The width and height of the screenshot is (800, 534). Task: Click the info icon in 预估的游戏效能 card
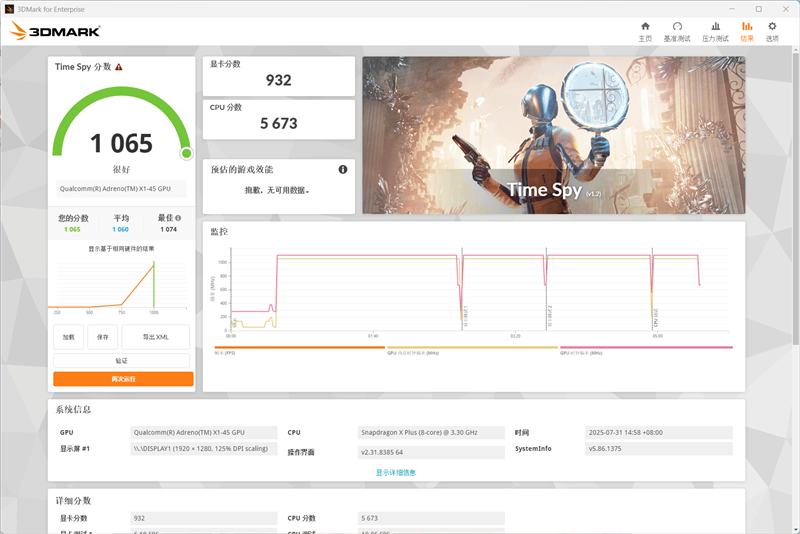coord(343,169)
